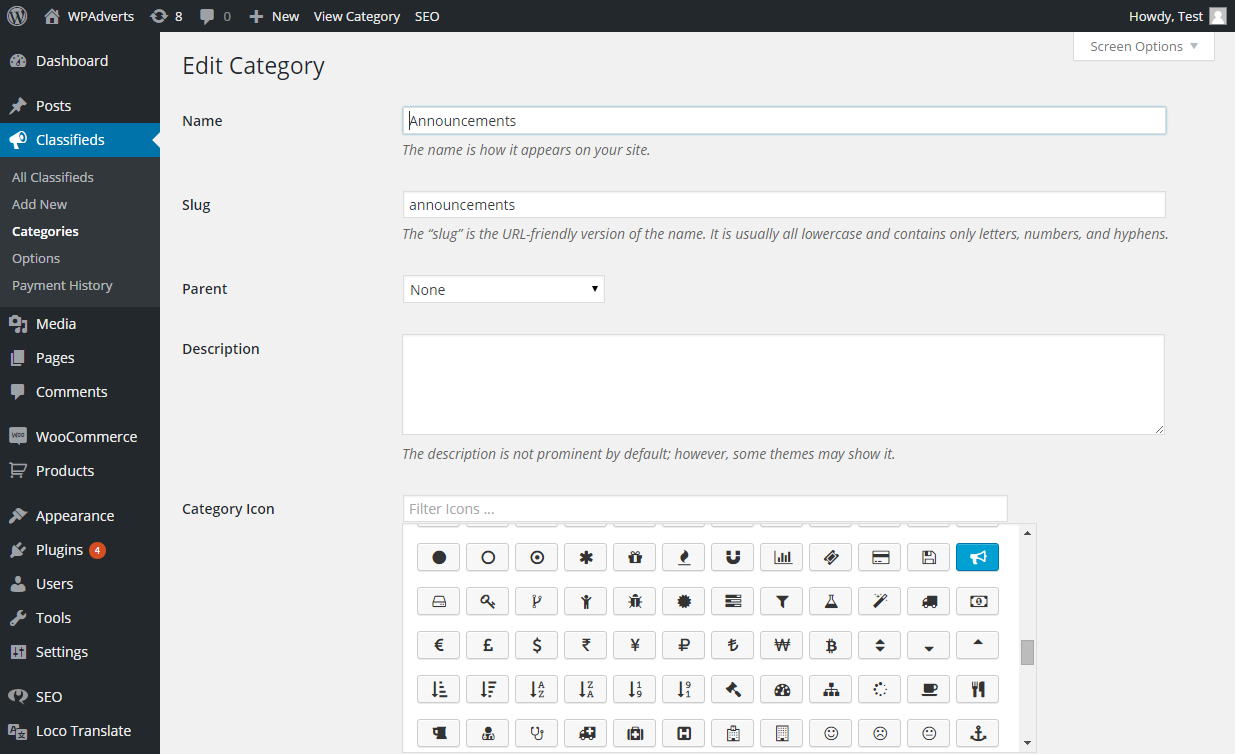Select the coffee cup icon
Viewport: 1235px width, 754px height.
pyautogui.click(x=929, y=689)
